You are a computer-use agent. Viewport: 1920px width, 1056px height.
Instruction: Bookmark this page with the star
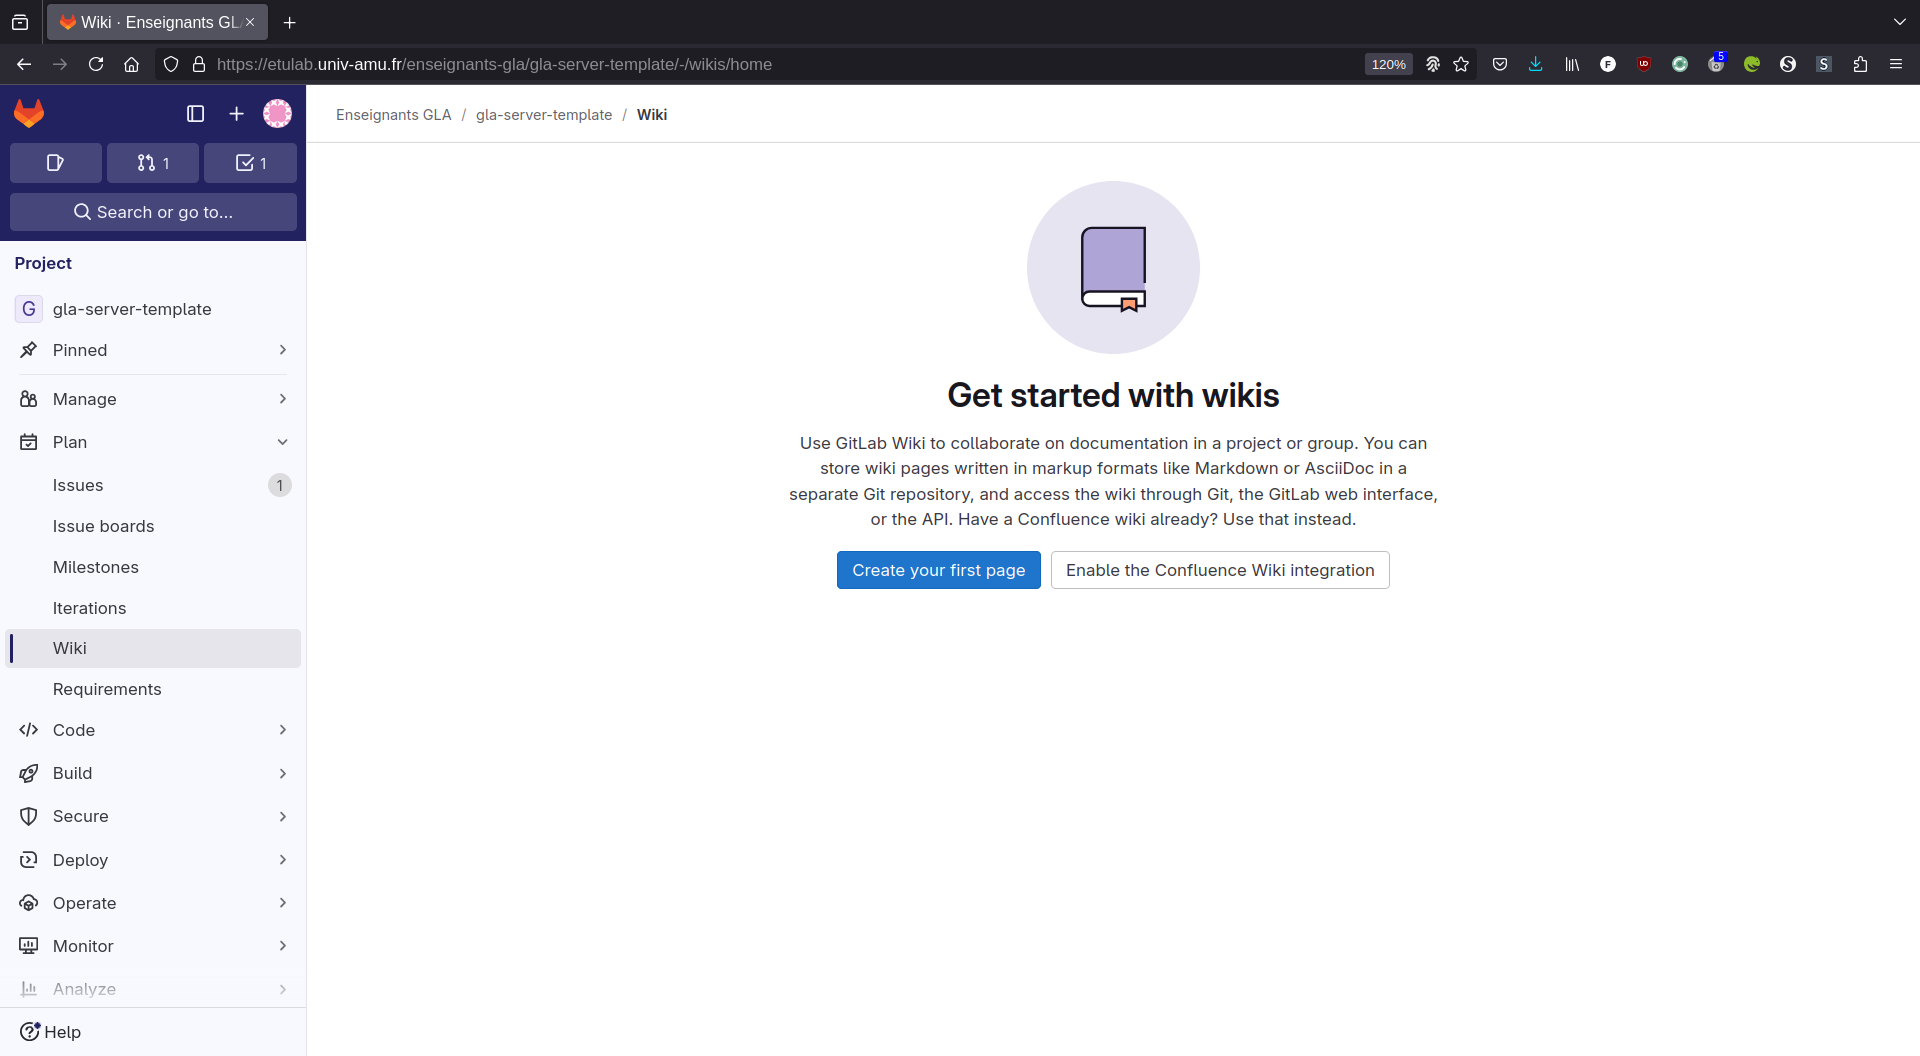[1461, 64]
